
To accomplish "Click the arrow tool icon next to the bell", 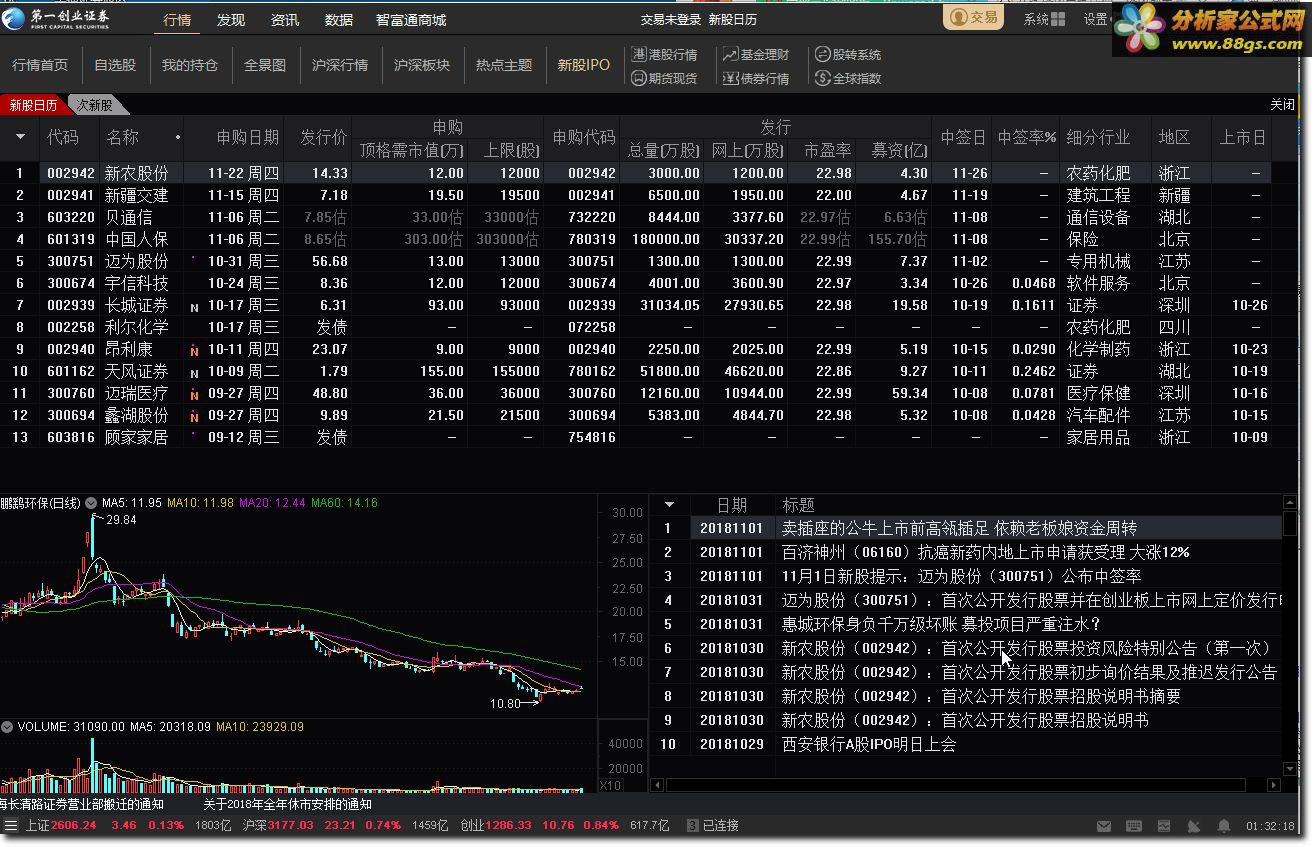I will pos(1193,826).
